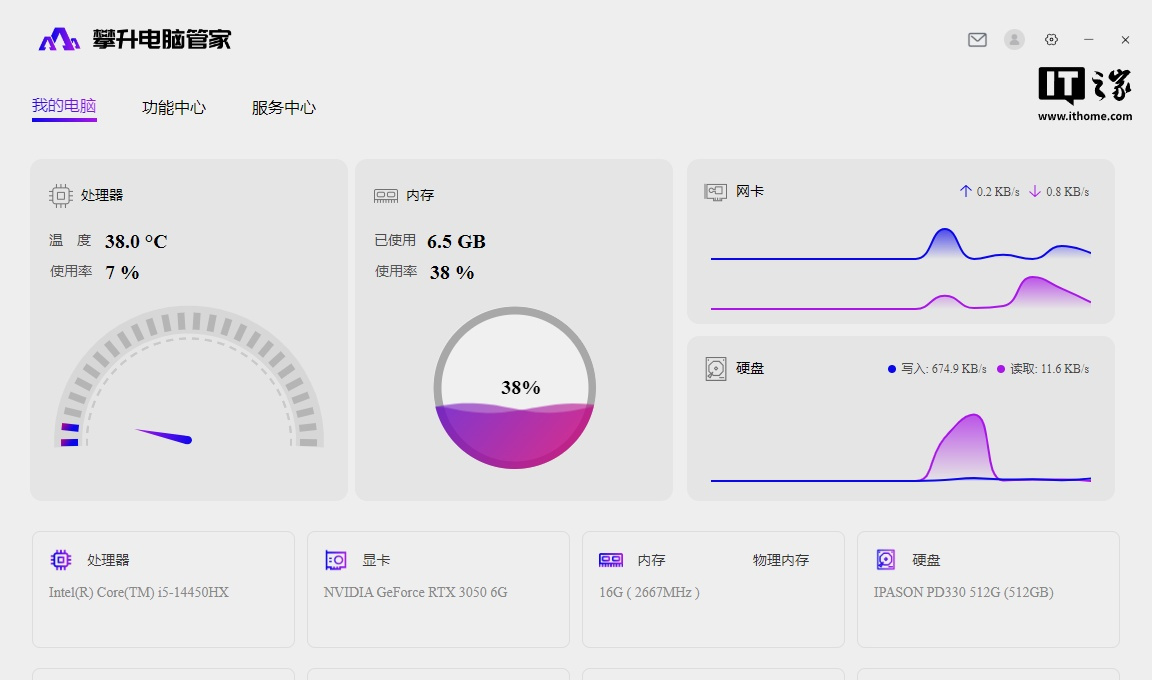
Task: Click the 38% memory usage circle
Action: coord(515,388)
